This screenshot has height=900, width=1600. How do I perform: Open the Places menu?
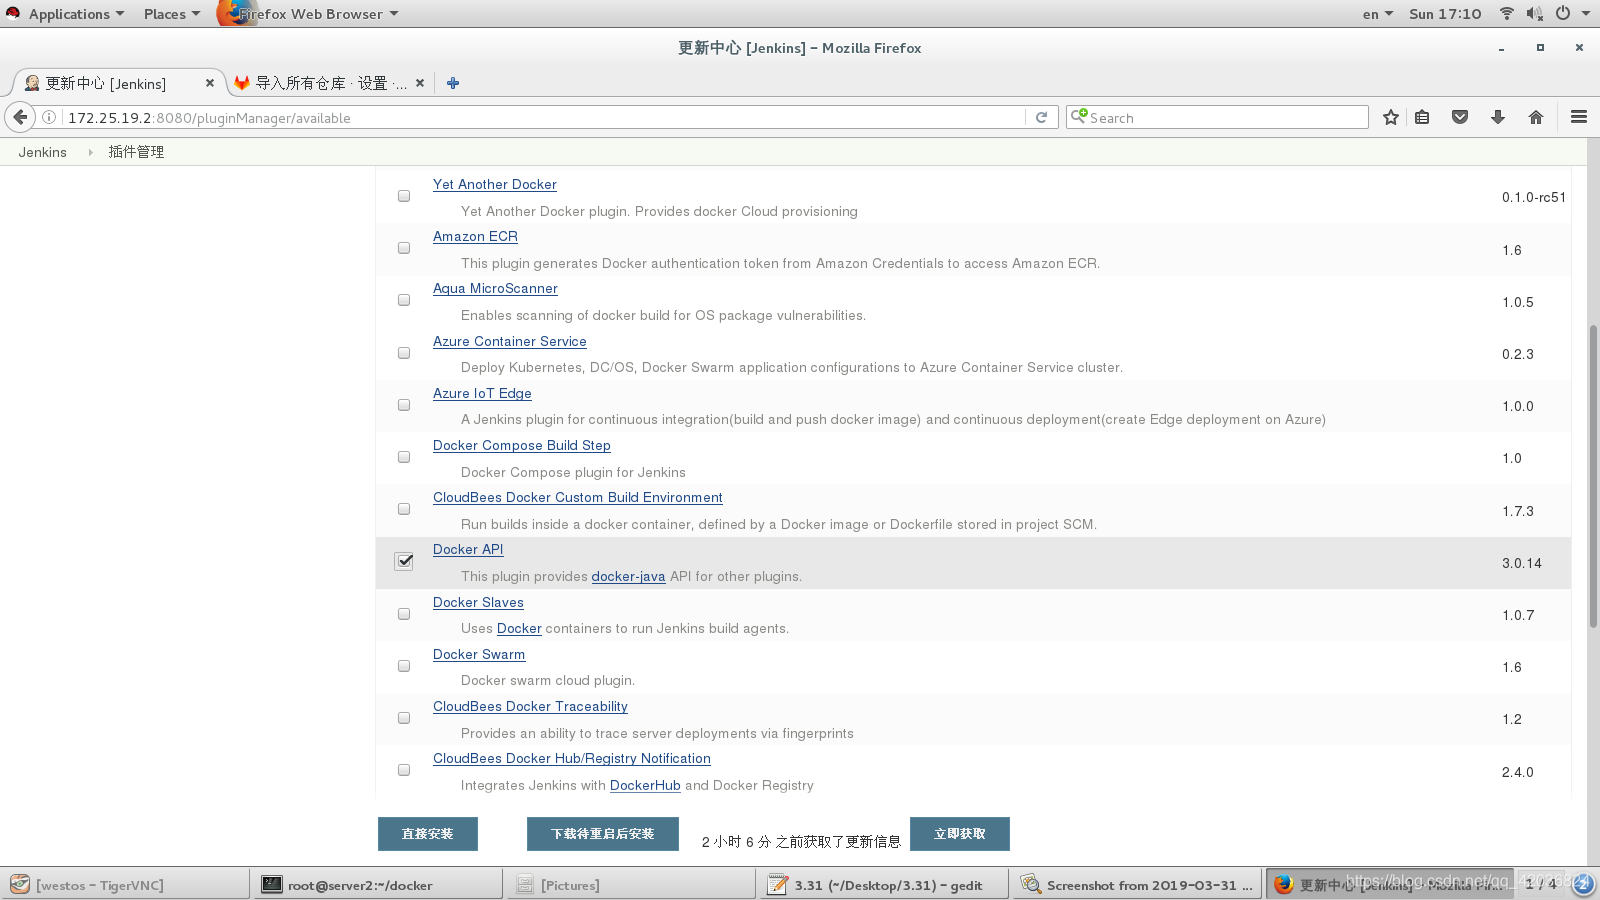click(x=171, y=14)
